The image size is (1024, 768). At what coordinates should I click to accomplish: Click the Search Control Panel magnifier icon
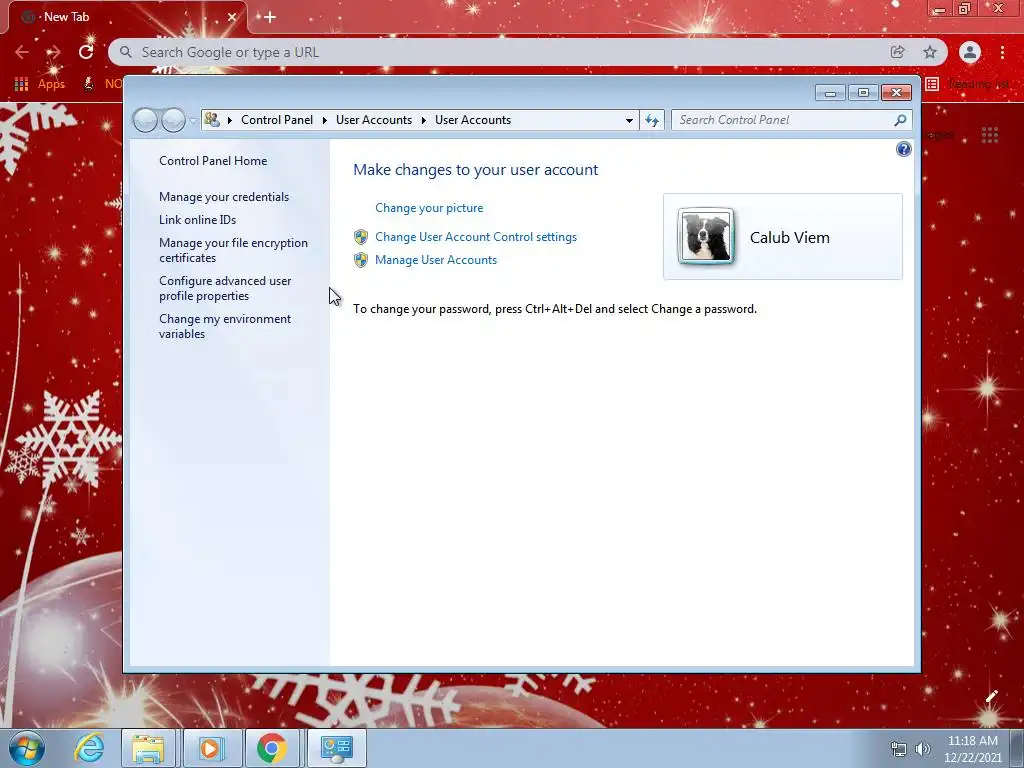pos(900,120)
